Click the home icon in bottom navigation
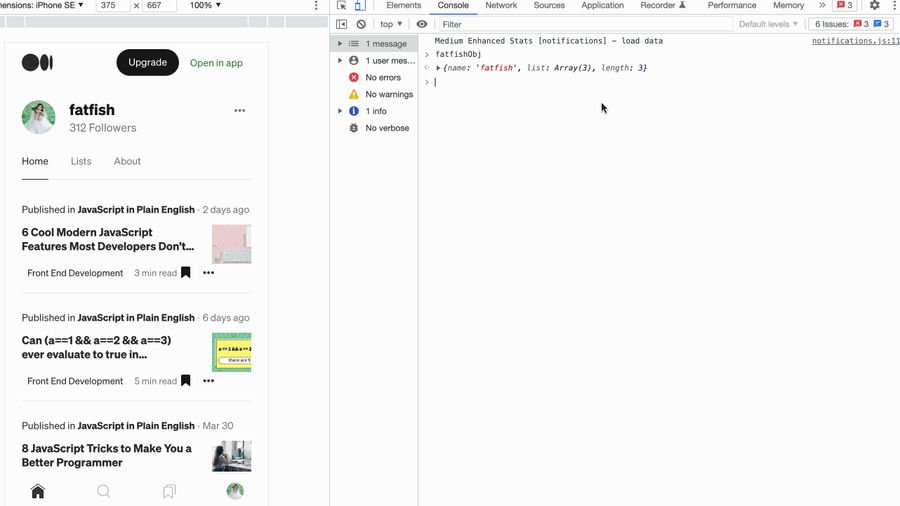Screen dimensions: 900x506 pos(38,491)
